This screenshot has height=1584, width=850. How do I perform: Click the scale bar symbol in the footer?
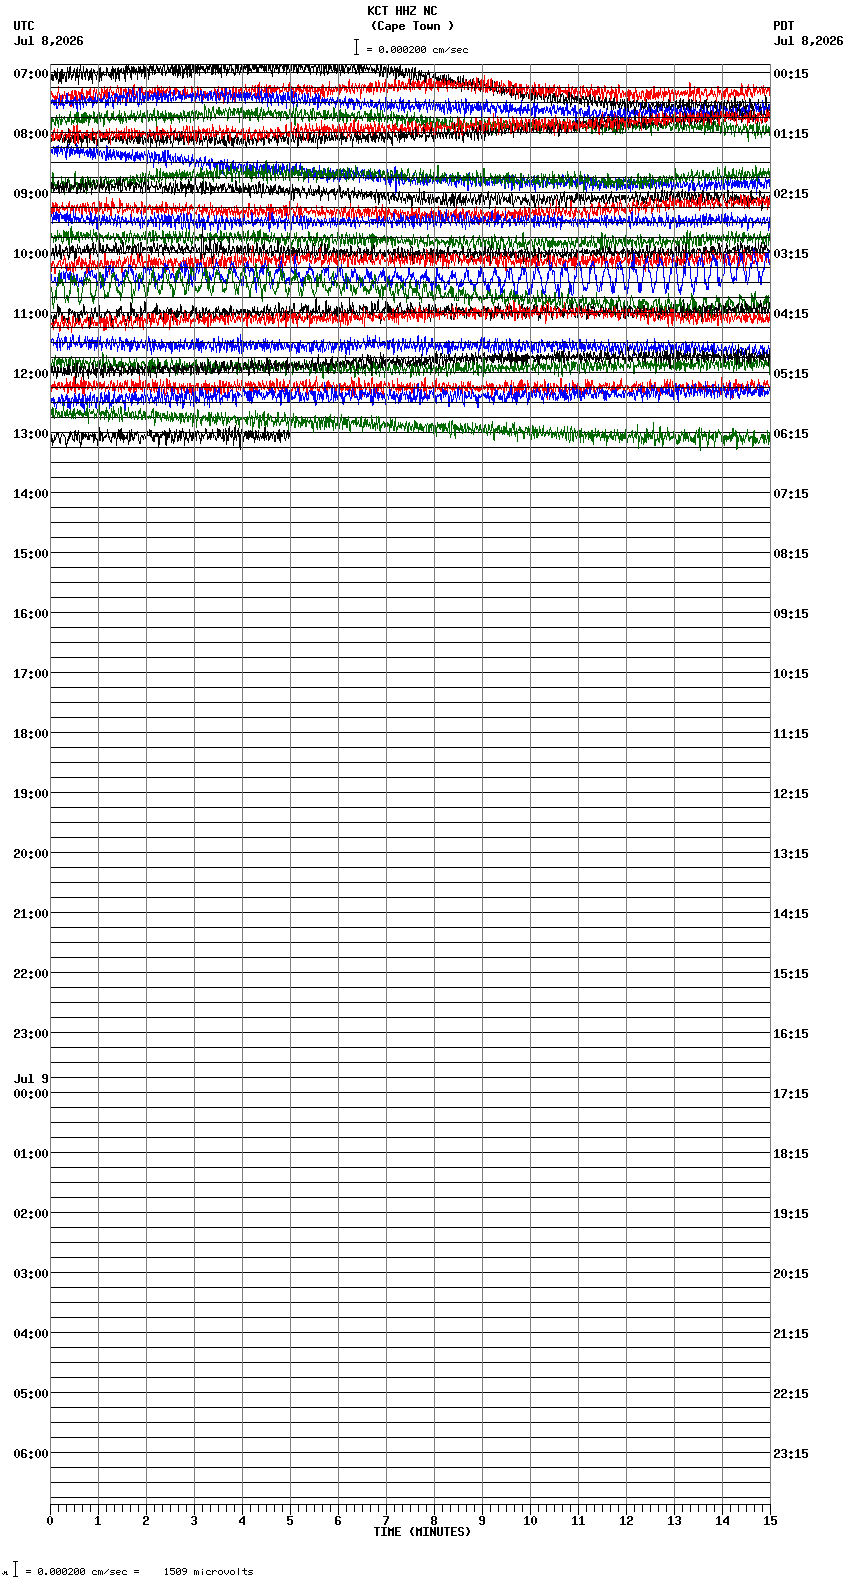pyautogui.click(x=15, y=1569)
